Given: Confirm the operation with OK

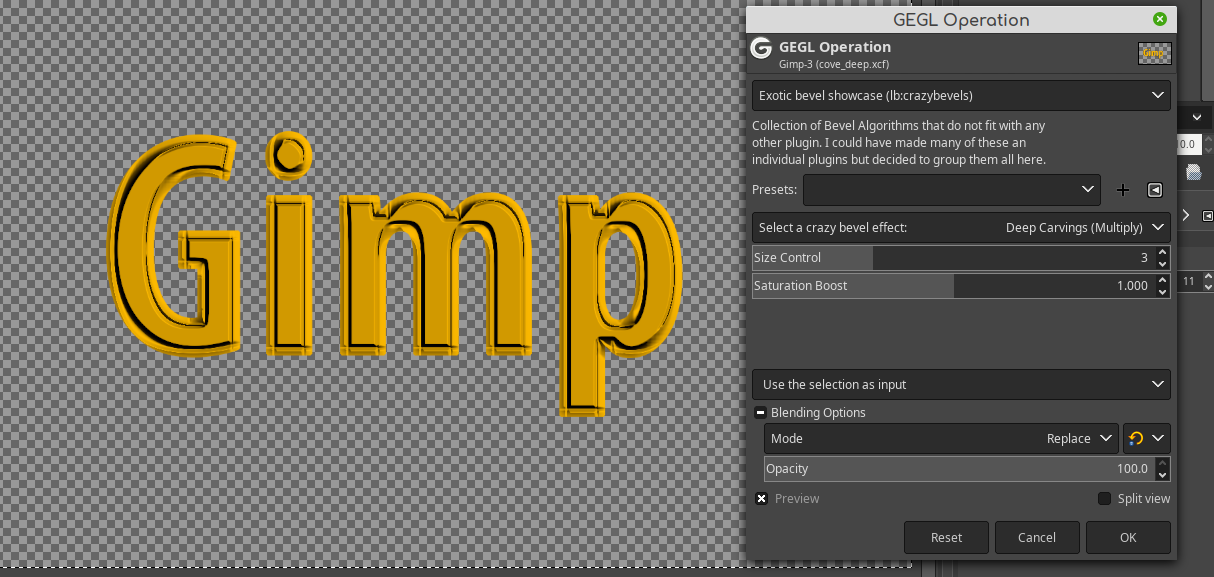Looking at the screenshot, I should click(x=1128, y=537).
